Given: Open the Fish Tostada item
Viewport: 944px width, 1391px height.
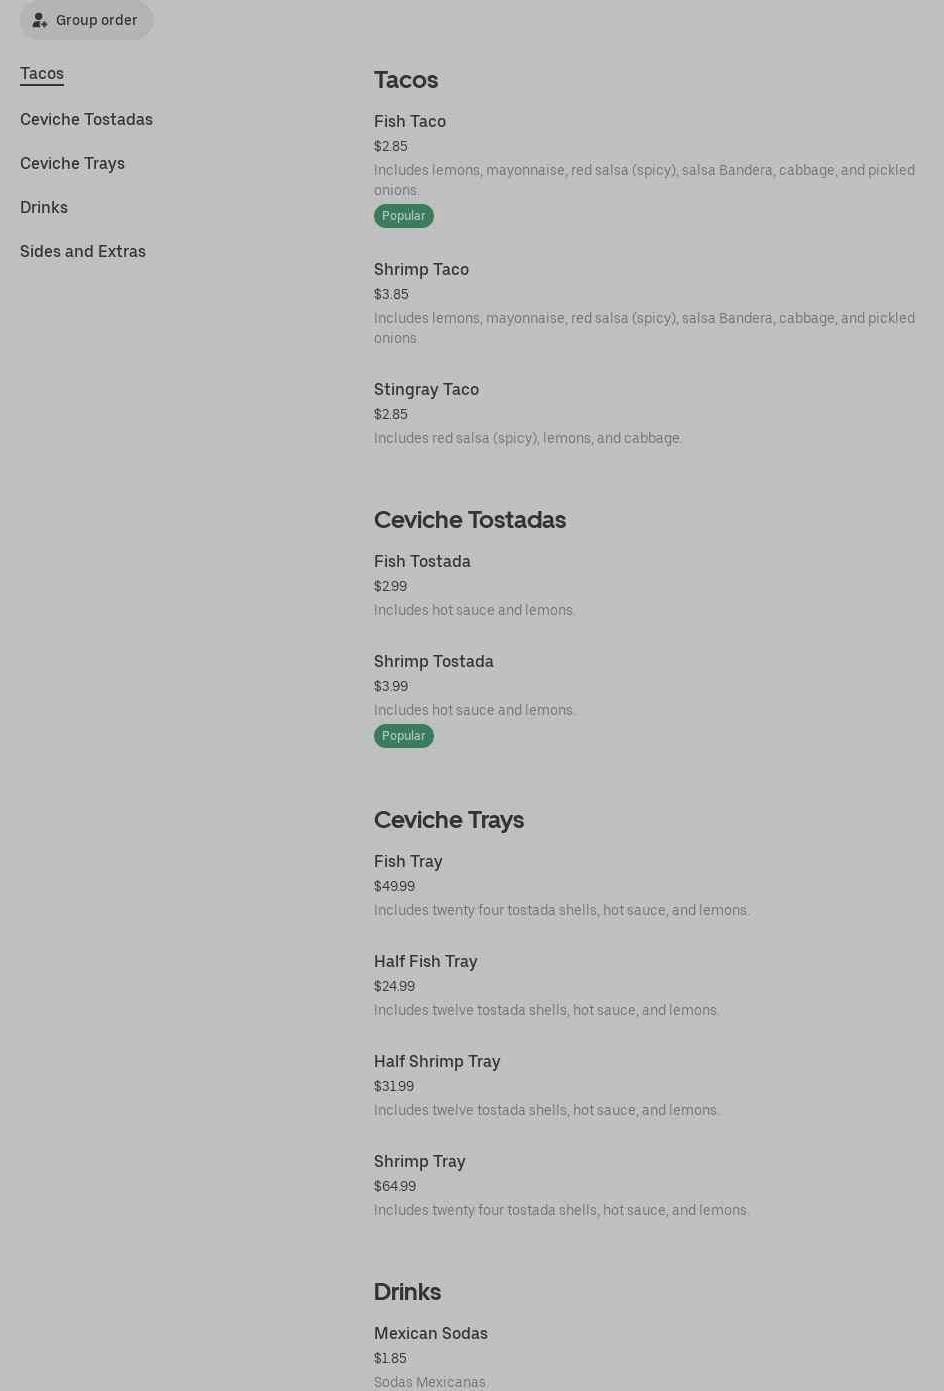Looking at the screenshot, I should tap(422, 561).
